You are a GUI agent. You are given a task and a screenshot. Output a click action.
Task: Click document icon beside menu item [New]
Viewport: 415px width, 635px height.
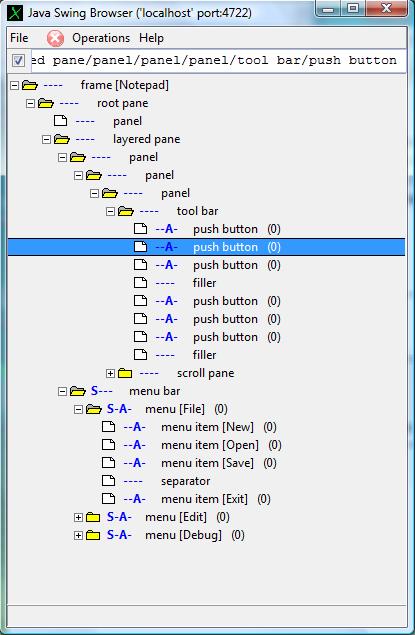click(x=109, y=426)
